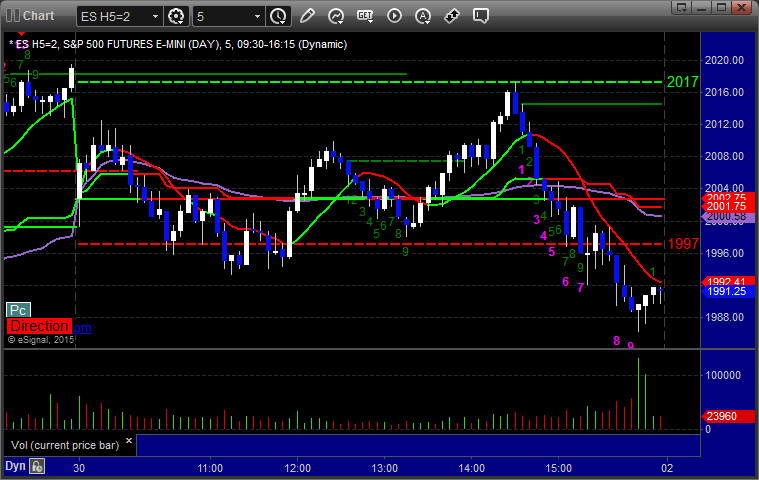Screen dimensions: 759x480
Task: Click the trade arrows icon
Action: click(452, 16)
